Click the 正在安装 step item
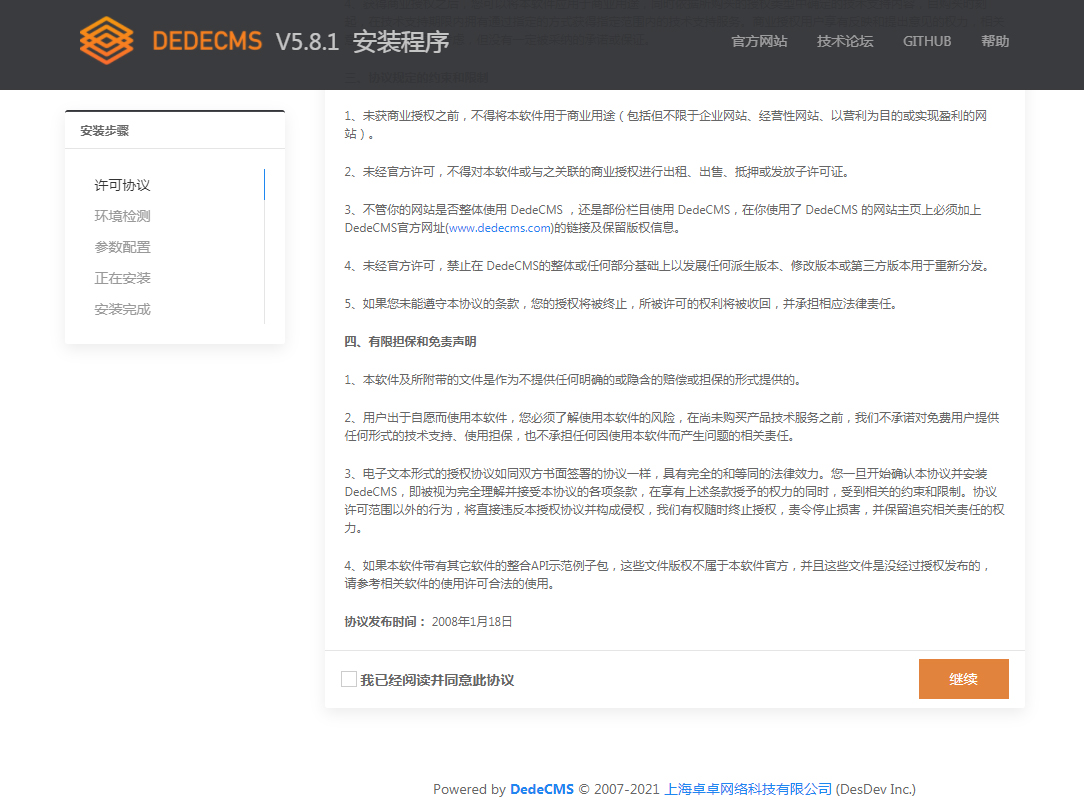The image size is (1084, 806). (x=122, y=278)
